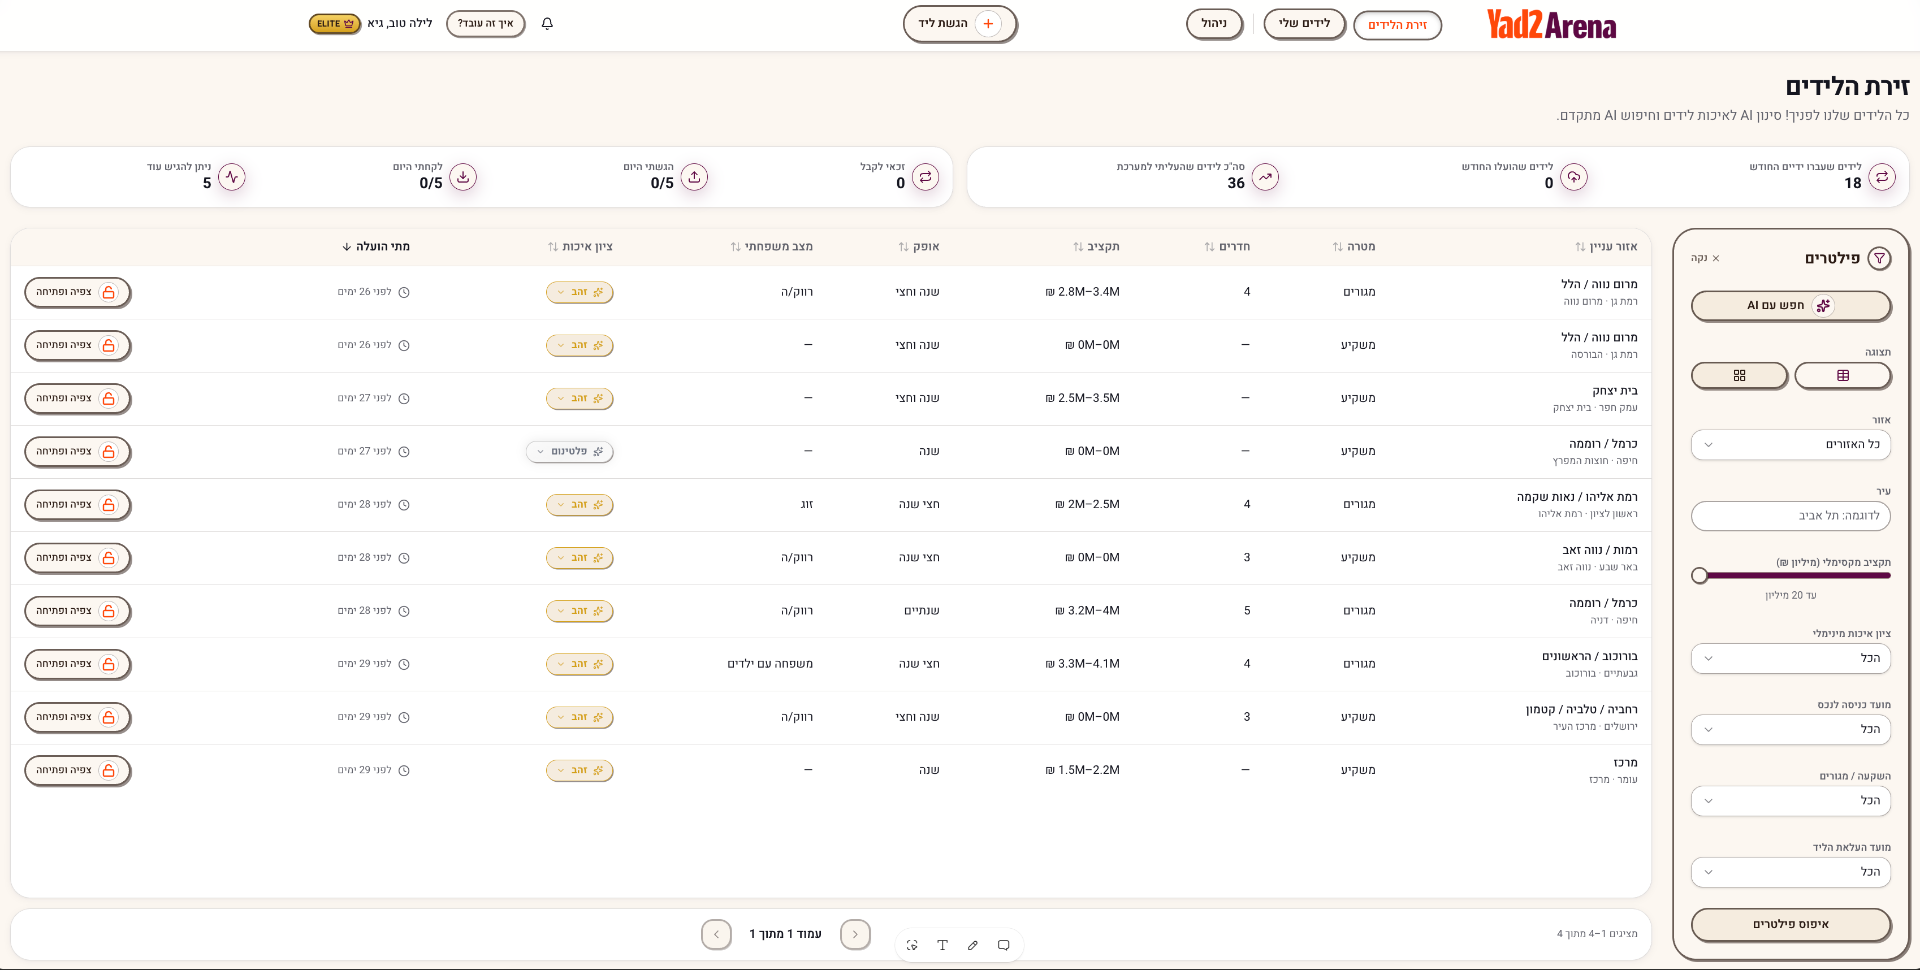Image resolution: width=1920 pixels, height=970 pixels.
Task: Open the אזור dropdown showing כל האזורים
Action: (x=1790, y=445)
